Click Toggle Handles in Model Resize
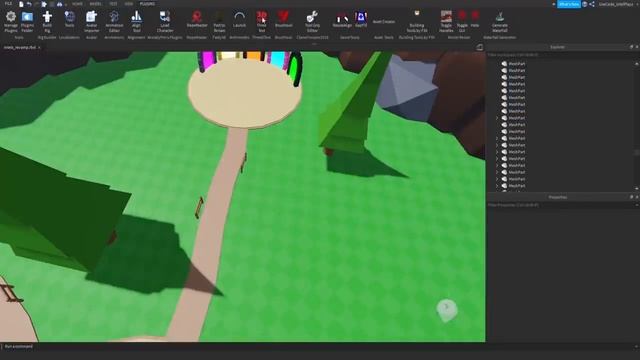Viewport: 640px width, 360px height. pyautogui.click(x=446, y=22)
